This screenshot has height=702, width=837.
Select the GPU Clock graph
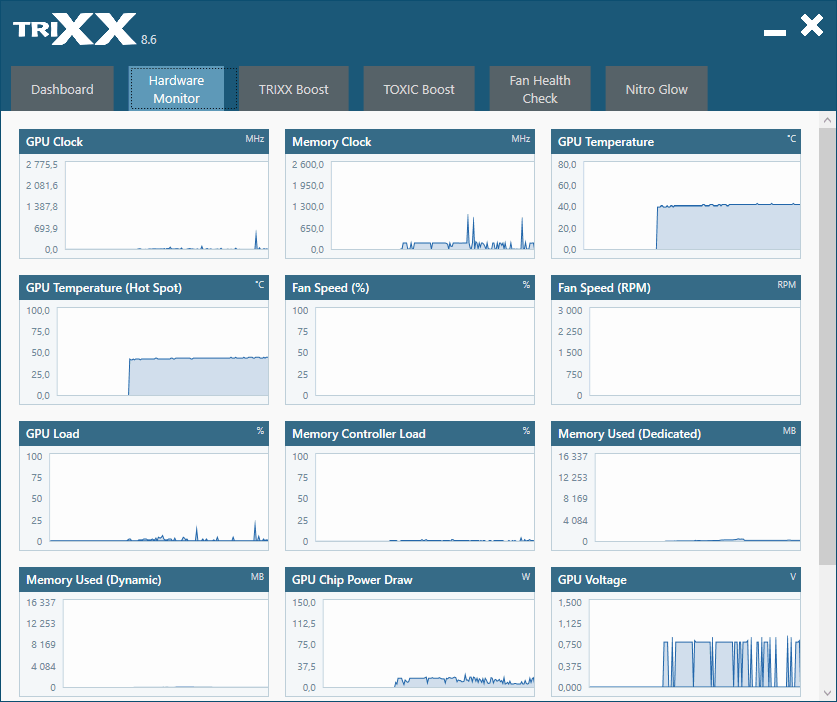point(167,205)
